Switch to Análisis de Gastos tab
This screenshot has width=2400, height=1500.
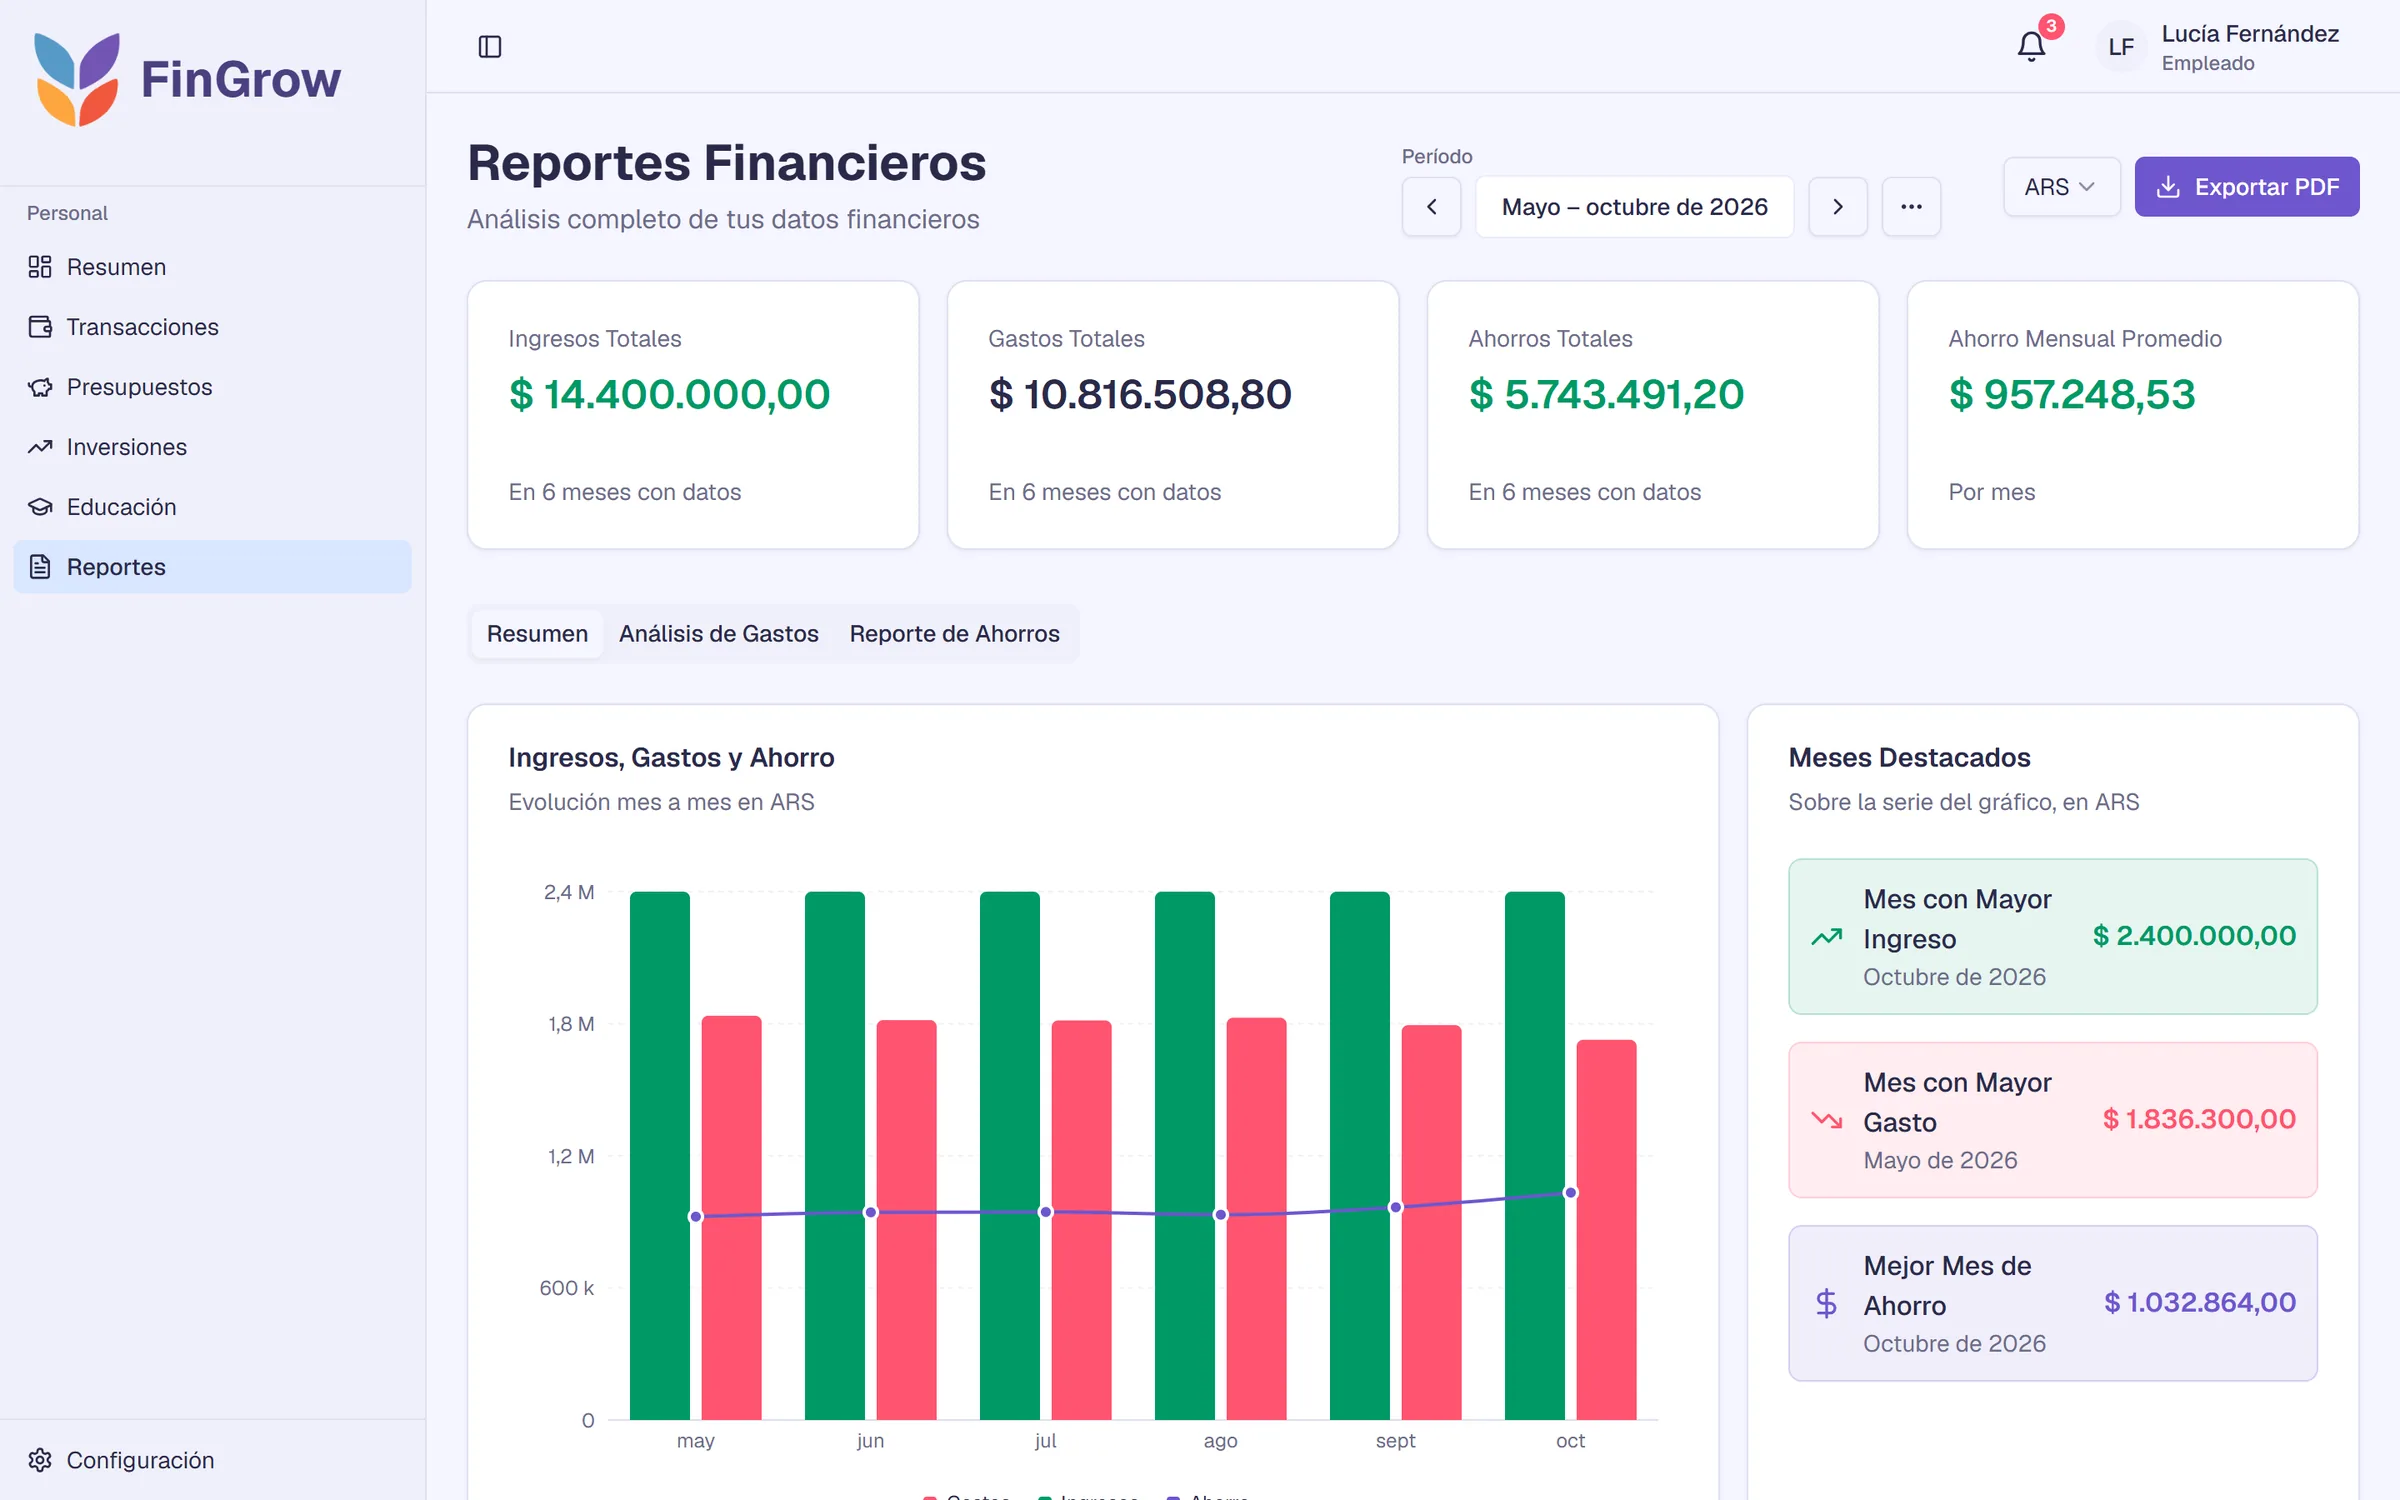coord(718,634)
